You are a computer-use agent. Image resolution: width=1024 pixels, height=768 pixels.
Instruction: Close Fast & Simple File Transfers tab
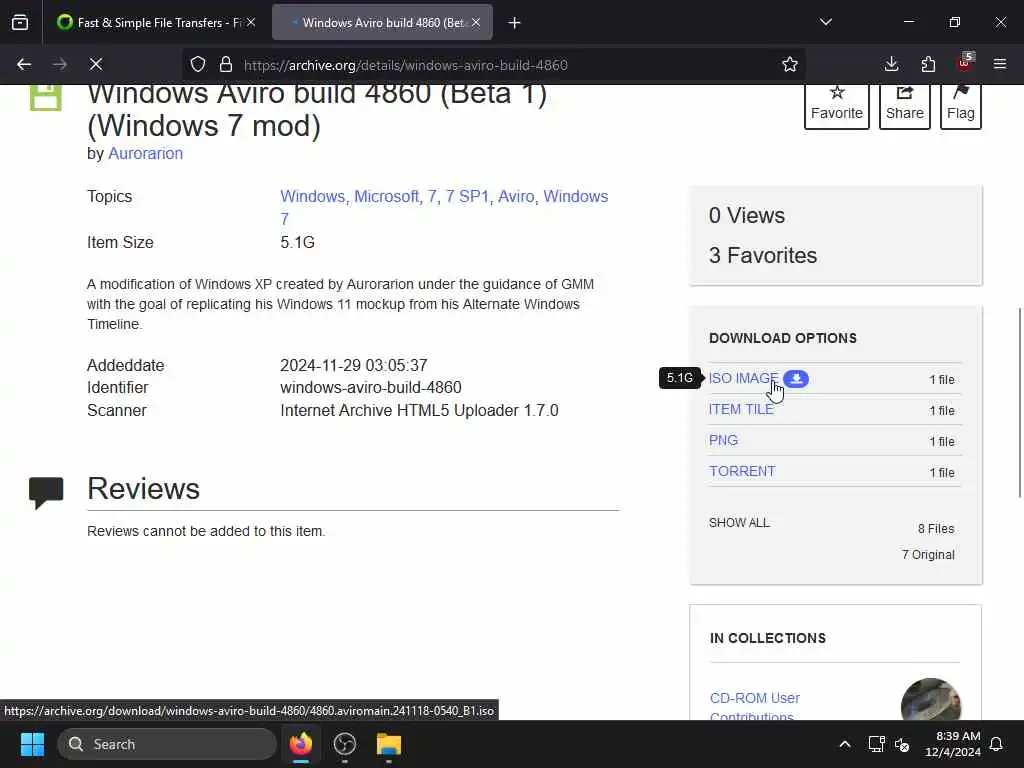pyautogui.click(x=251, y=22)
